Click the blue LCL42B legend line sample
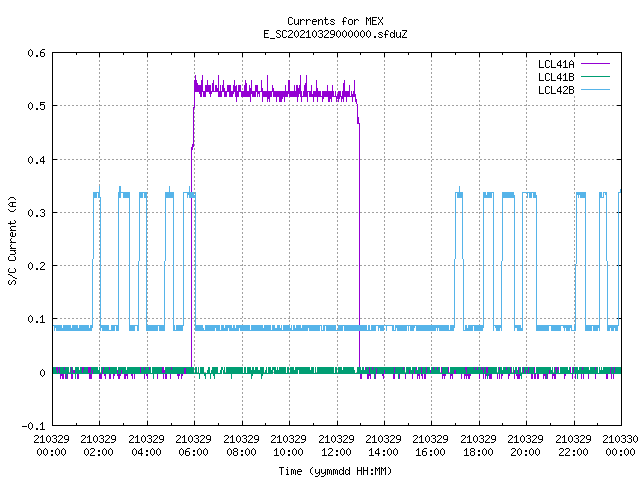The width and height of the screenshot is (640, 480). [x=595, y=90]
